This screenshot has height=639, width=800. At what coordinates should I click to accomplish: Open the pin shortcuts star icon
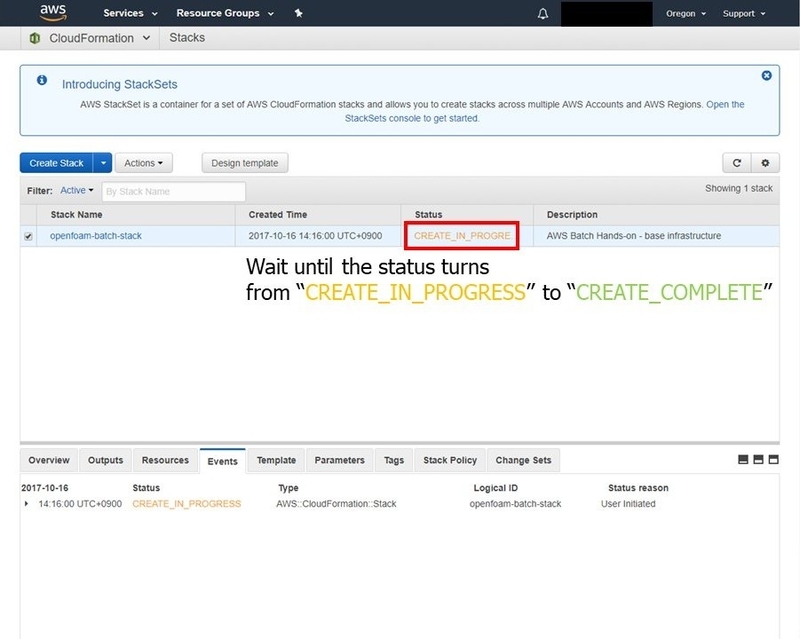[x=298, y=13]
